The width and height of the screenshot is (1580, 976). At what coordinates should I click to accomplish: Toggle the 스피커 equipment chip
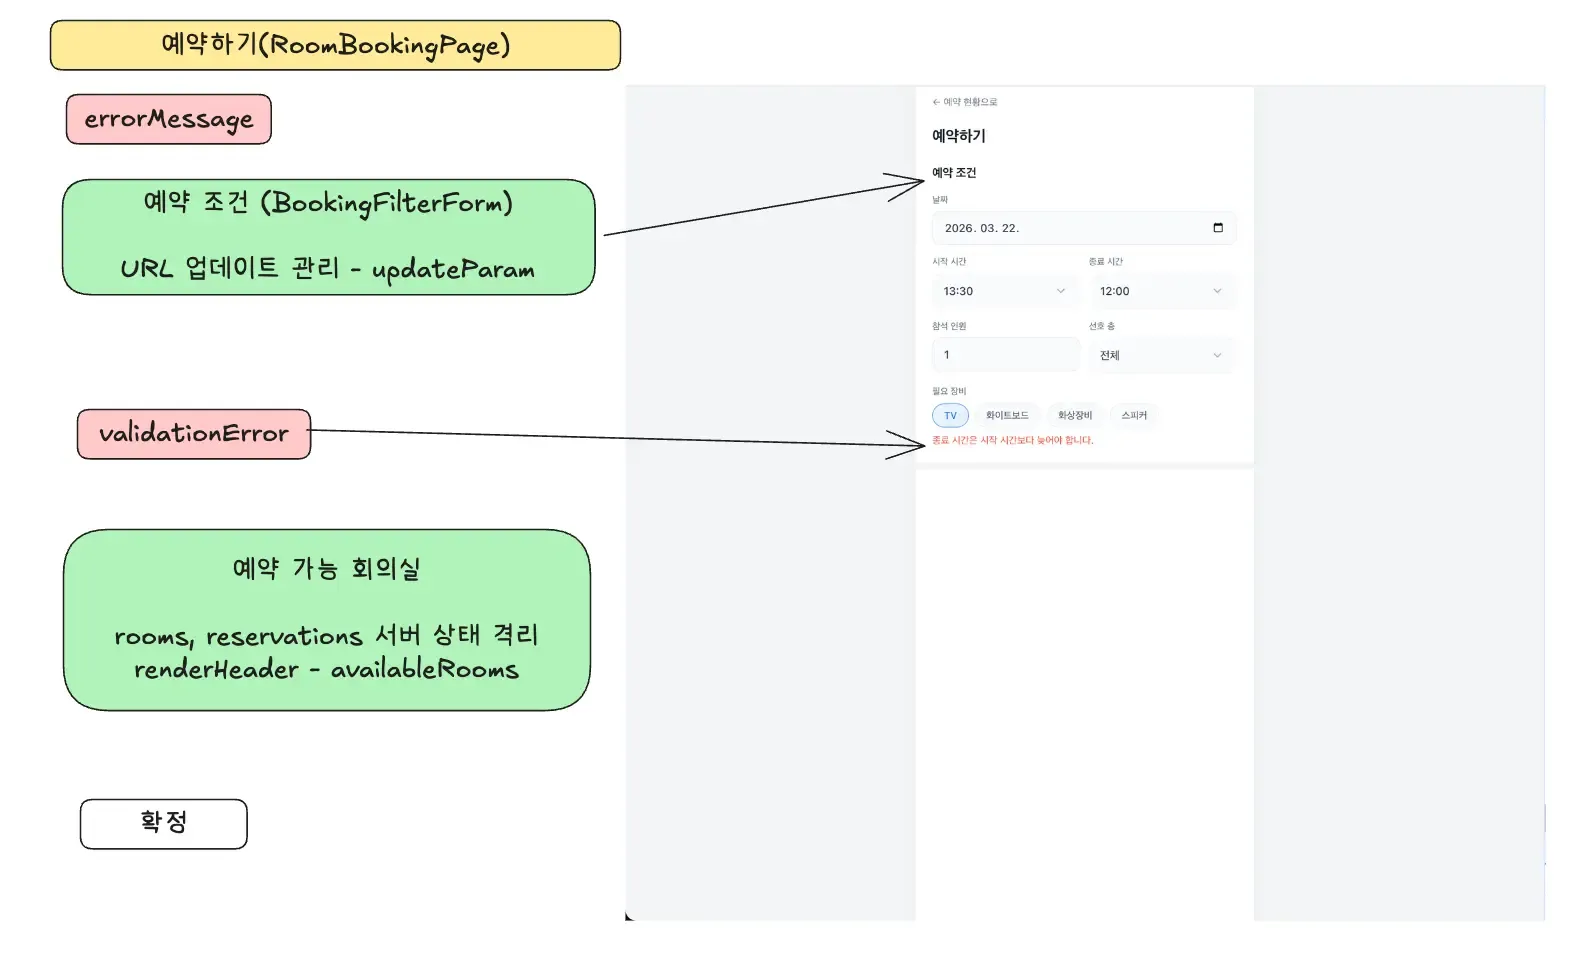(x=1134, y=415)
